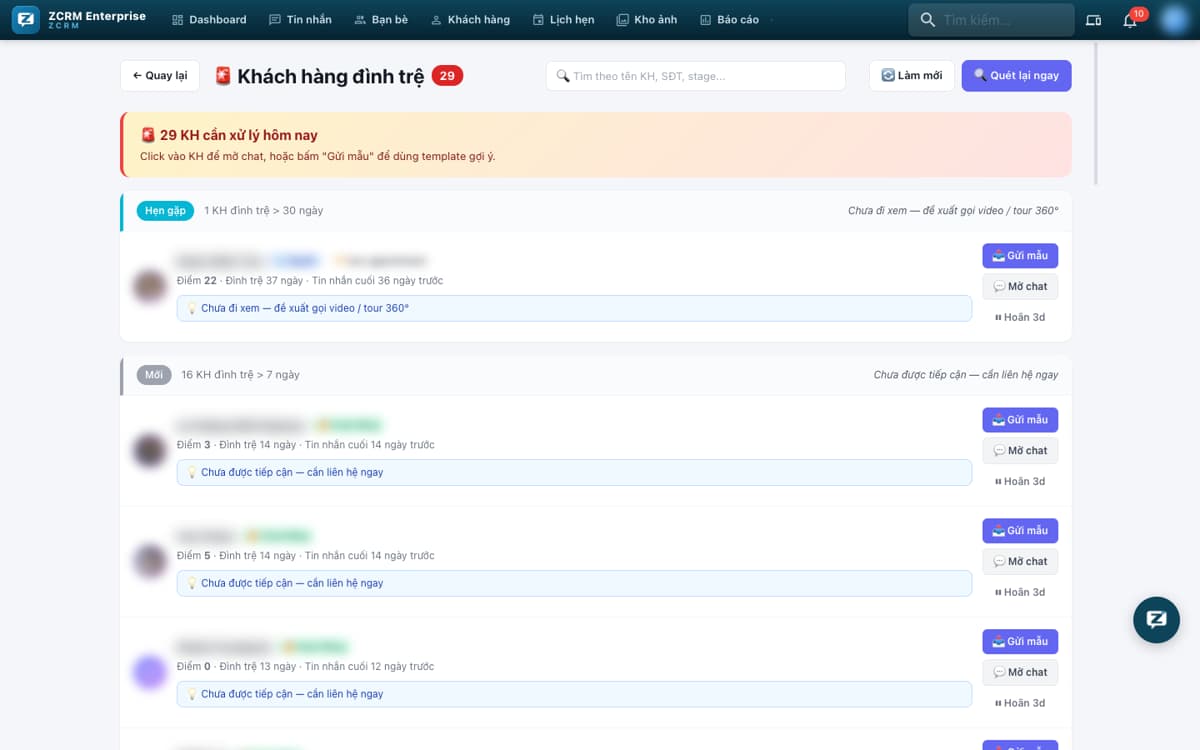This screenshot has width=1200, height=750.
Task: Click the avatar of customer with score 5
Action: tap(150, 562)
